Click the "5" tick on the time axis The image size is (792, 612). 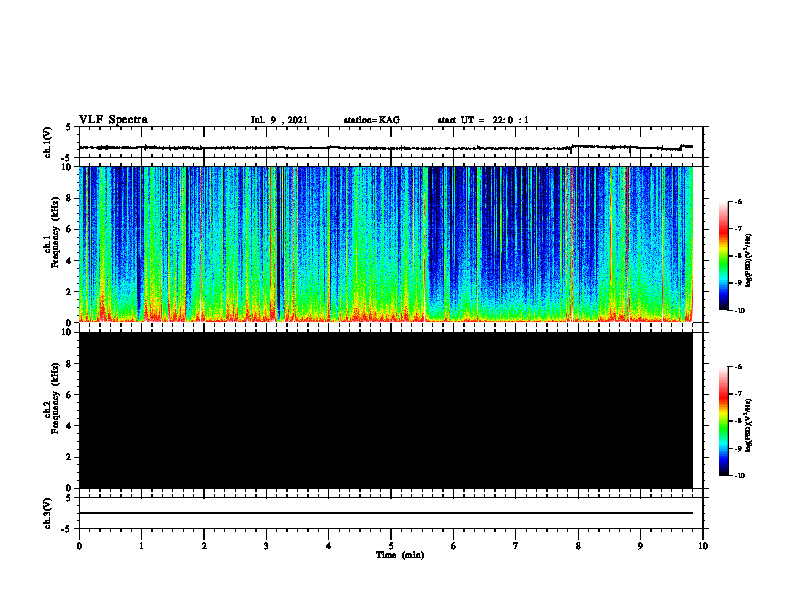391,546
